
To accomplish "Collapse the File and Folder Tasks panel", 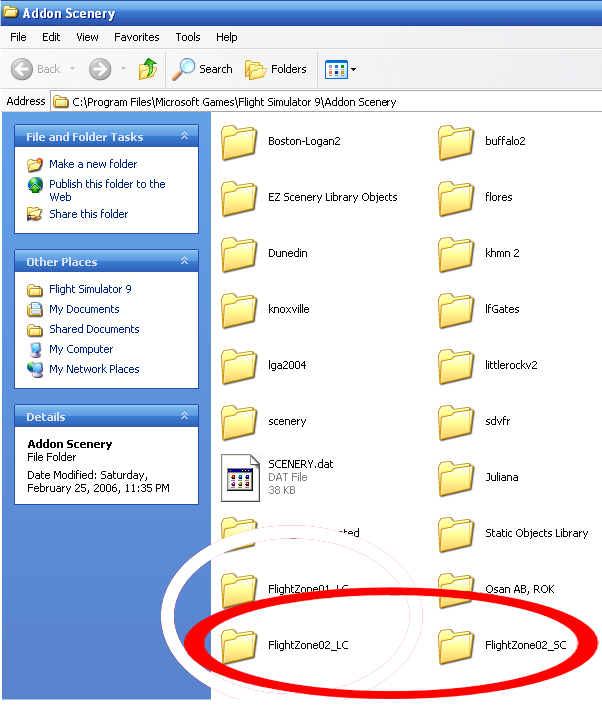I will pos(184,136).
